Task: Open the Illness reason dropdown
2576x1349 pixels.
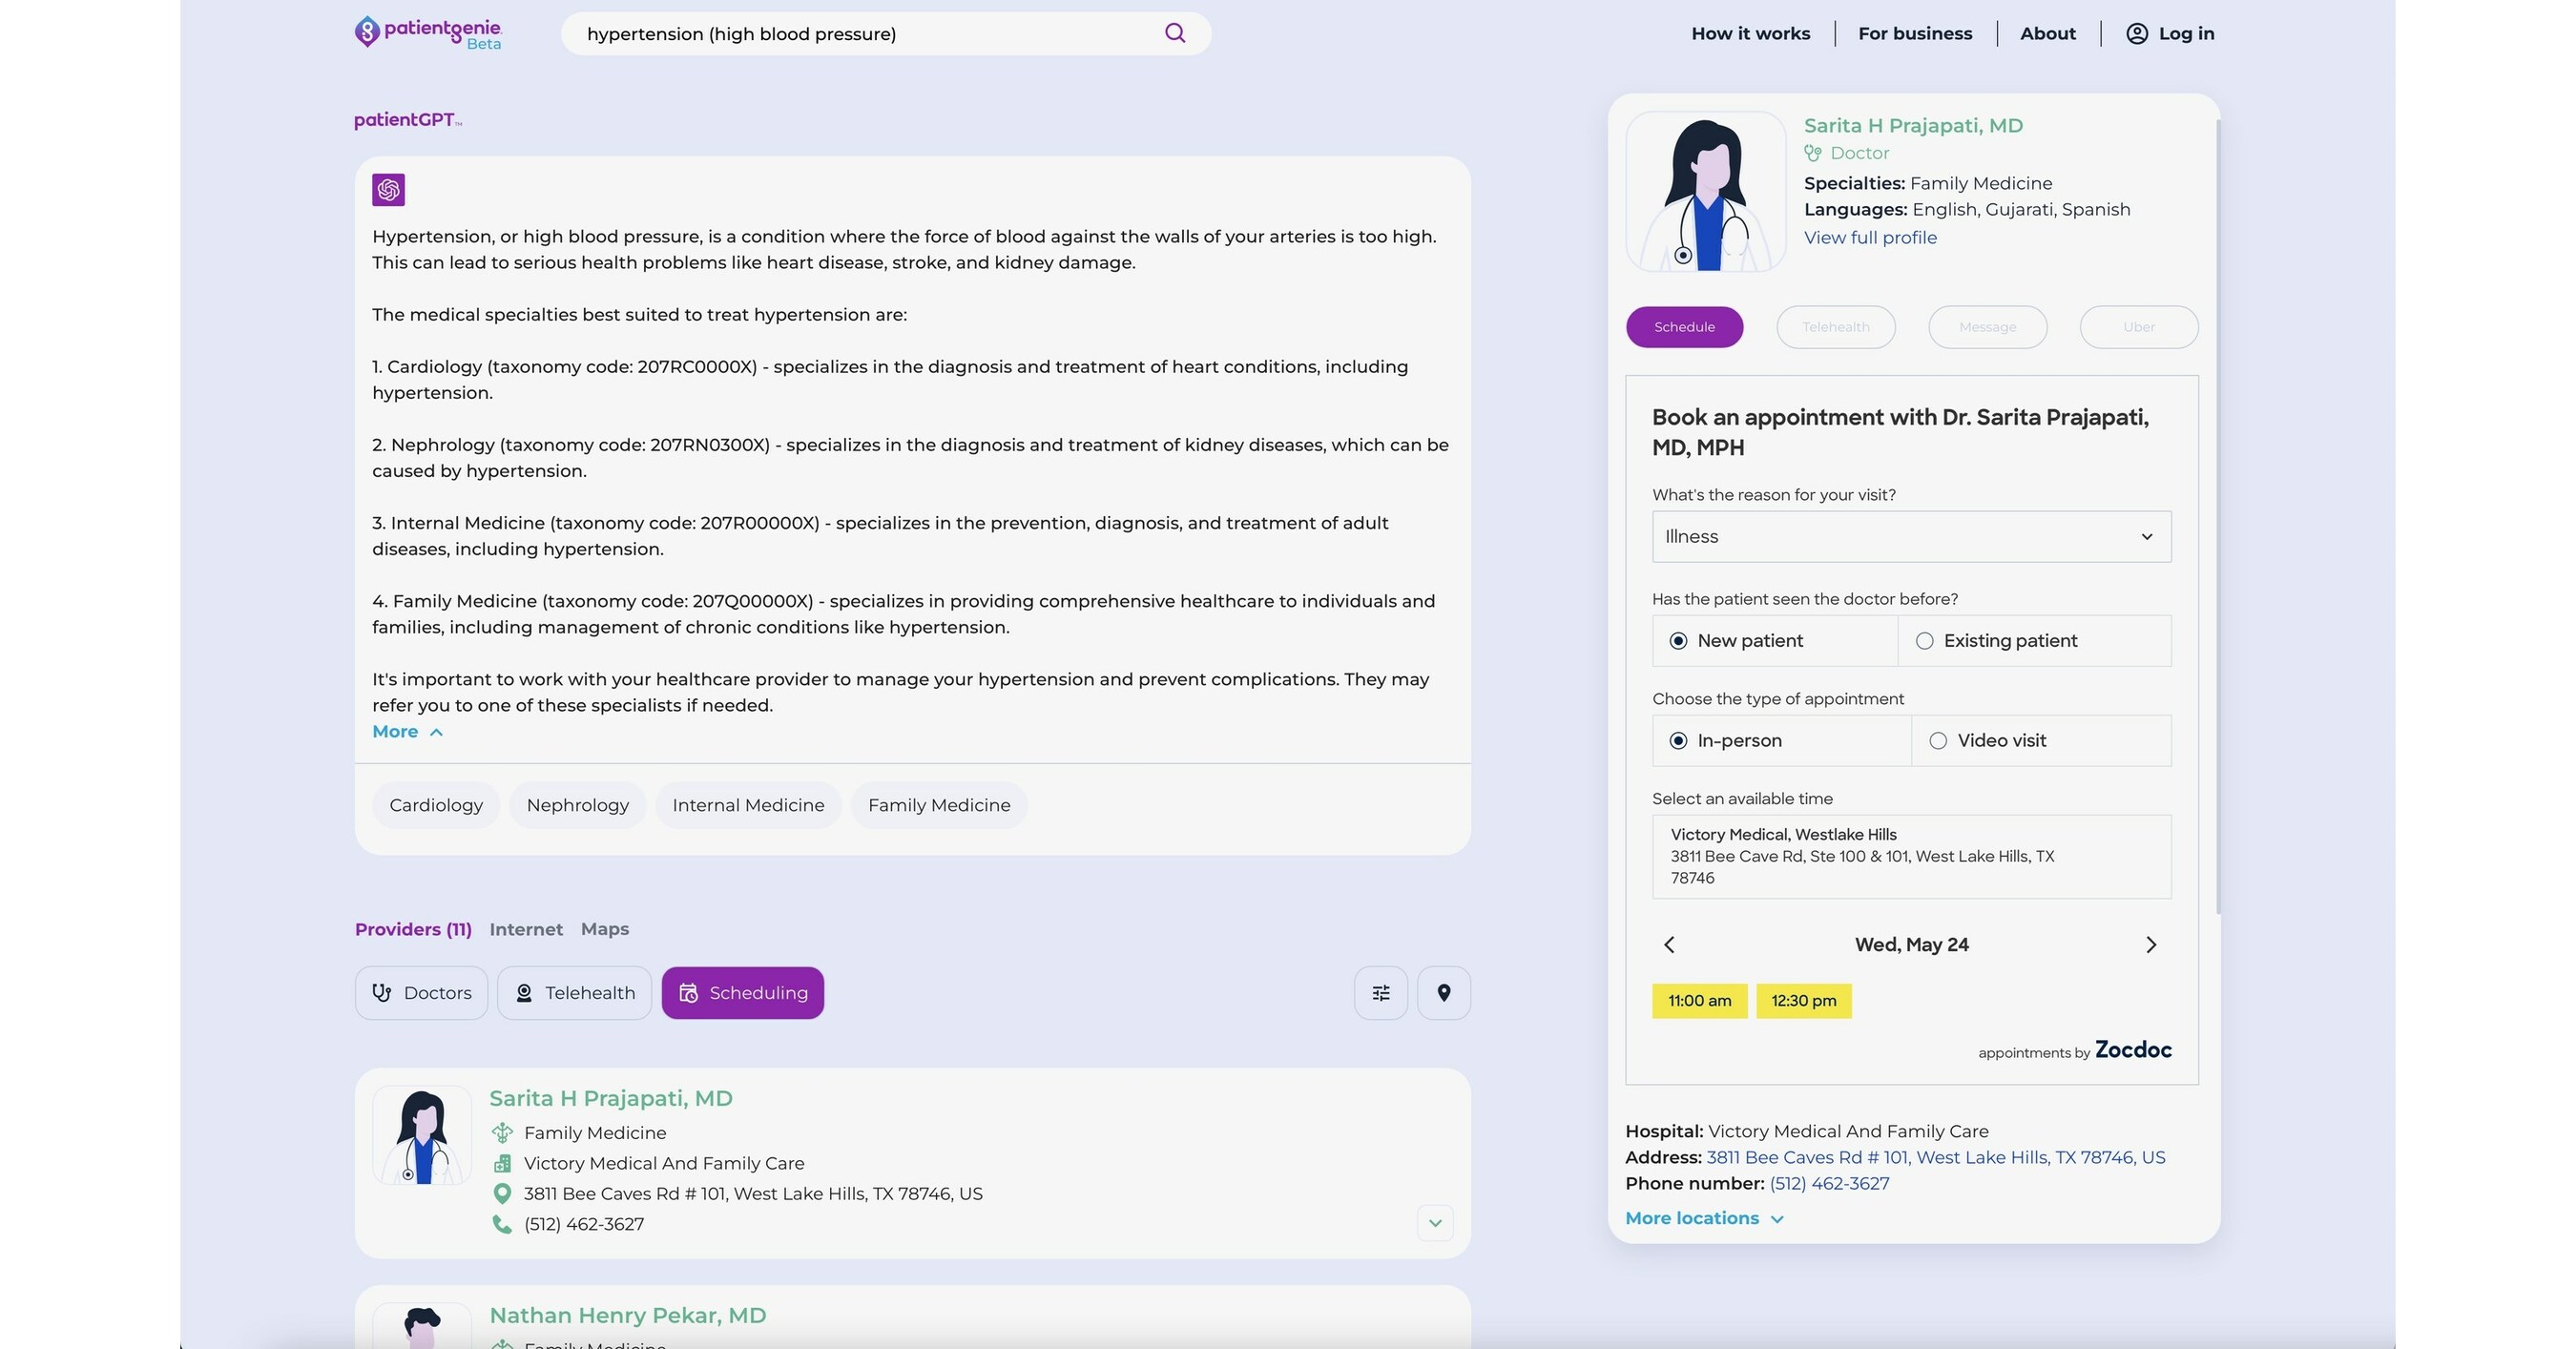Action: [x=1910, y=537]
